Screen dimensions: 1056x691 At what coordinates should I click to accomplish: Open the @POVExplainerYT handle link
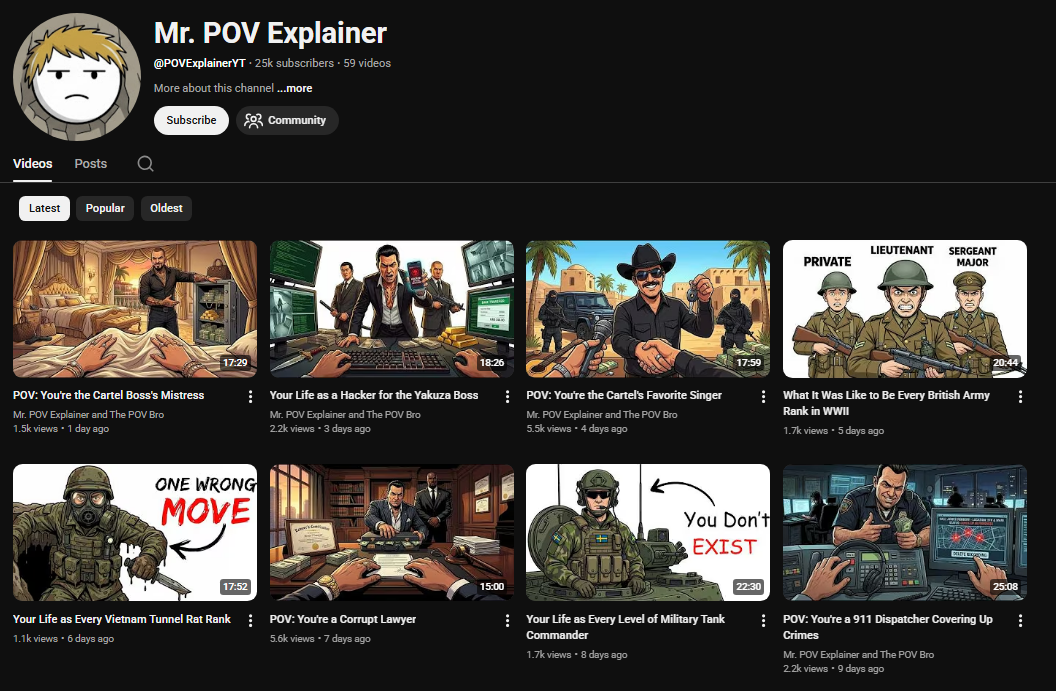[x=200, y=63]
